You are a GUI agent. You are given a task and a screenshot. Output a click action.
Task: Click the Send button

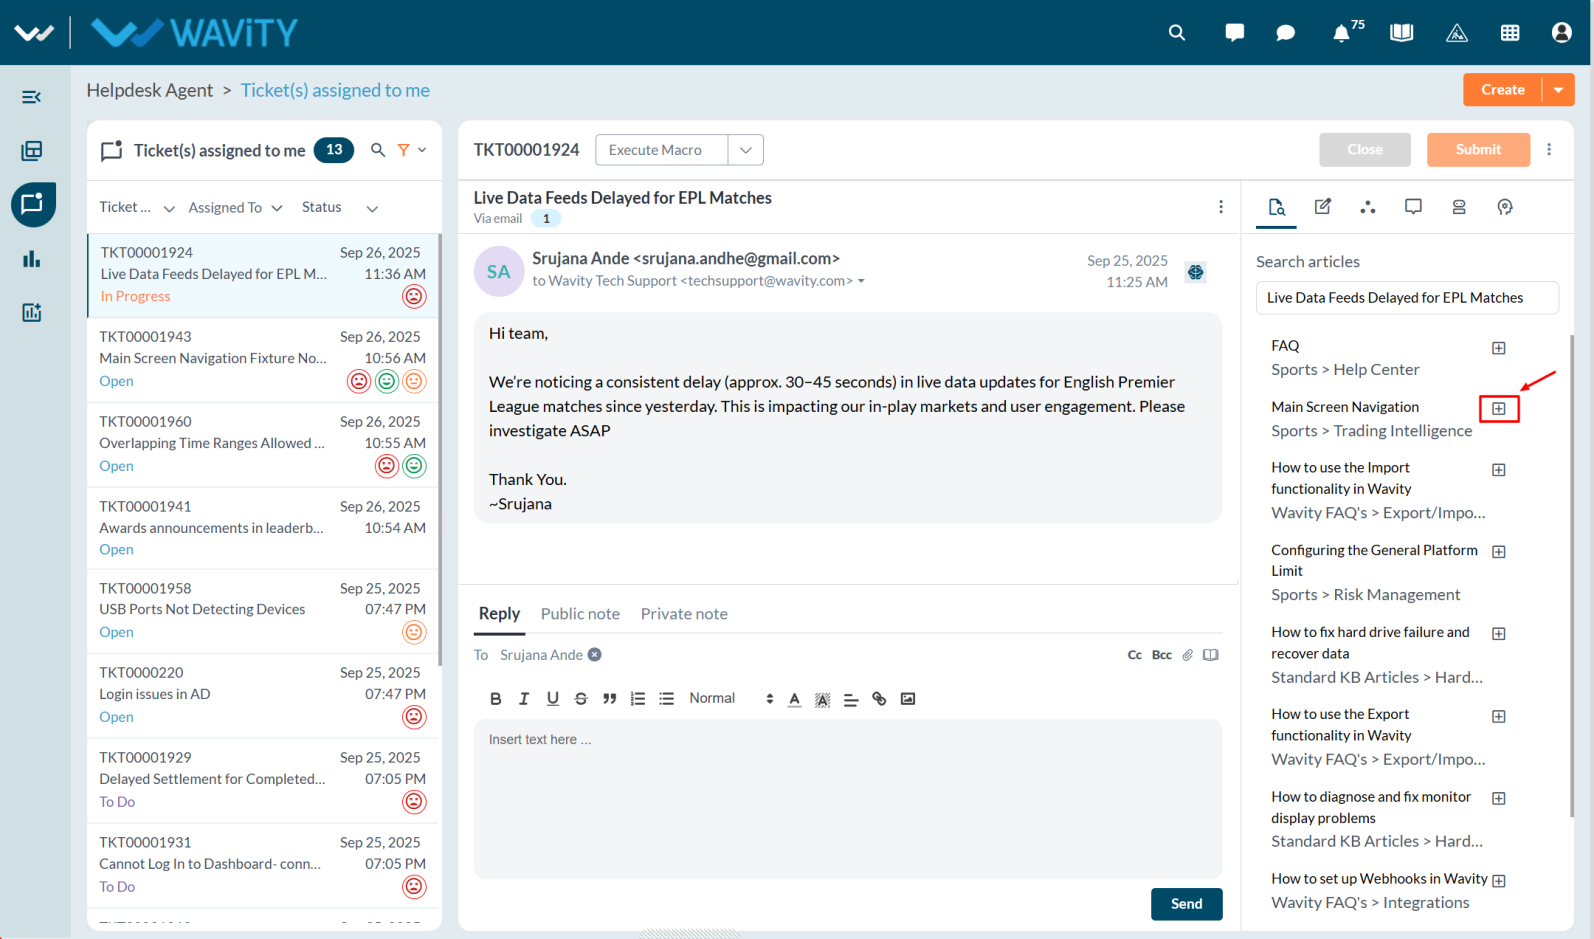pyautogui.click(x=1187, y=904)
